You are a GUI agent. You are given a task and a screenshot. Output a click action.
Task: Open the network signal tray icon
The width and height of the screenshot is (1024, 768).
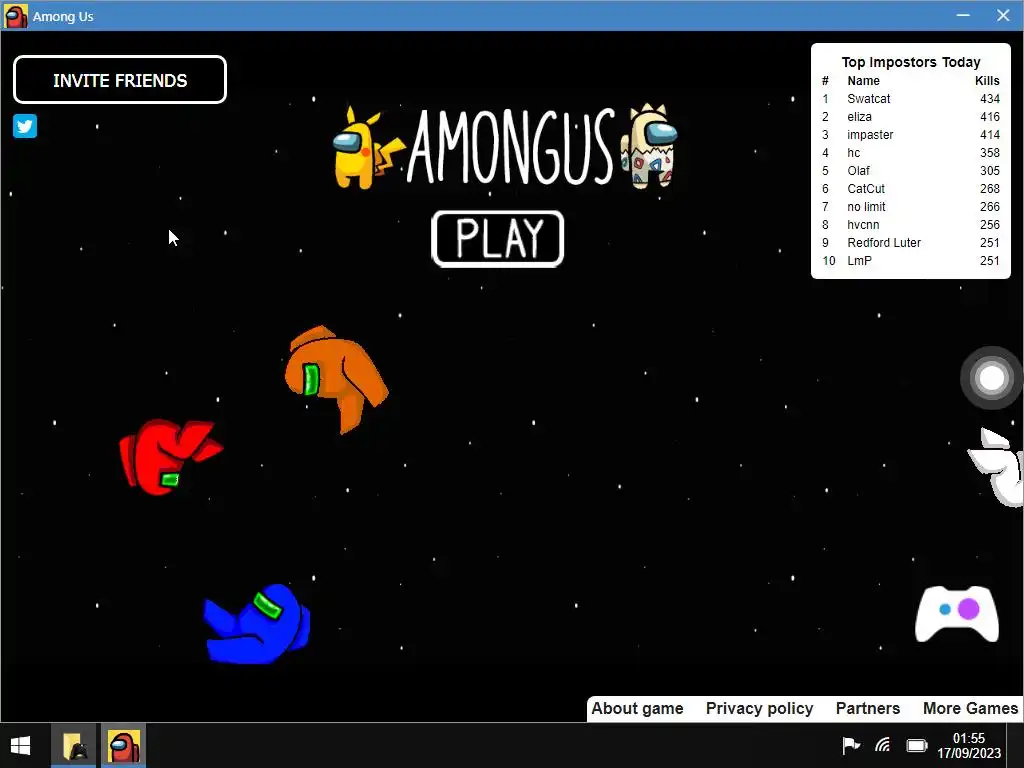coord(883,745)
